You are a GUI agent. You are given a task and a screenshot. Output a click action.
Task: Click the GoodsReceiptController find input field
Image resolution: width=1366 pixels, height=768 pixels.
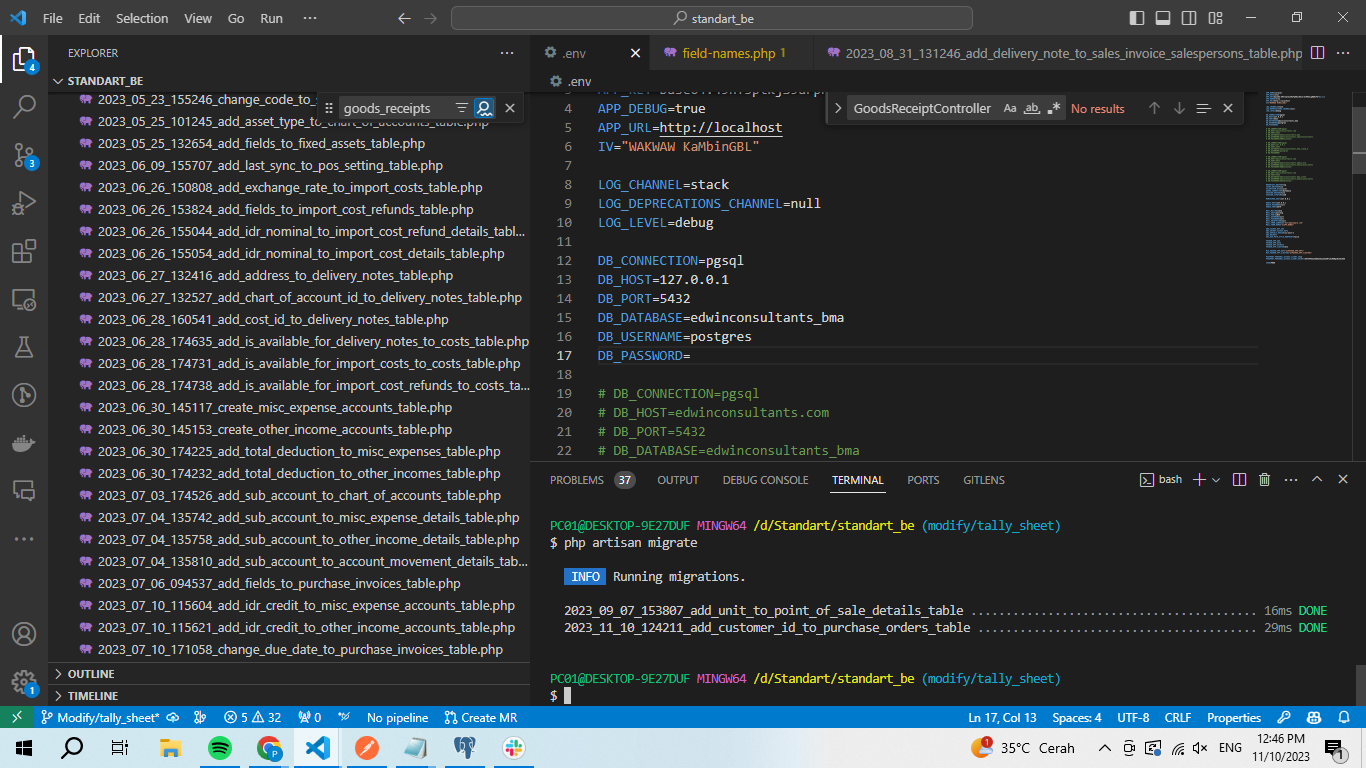coord(920,108)
